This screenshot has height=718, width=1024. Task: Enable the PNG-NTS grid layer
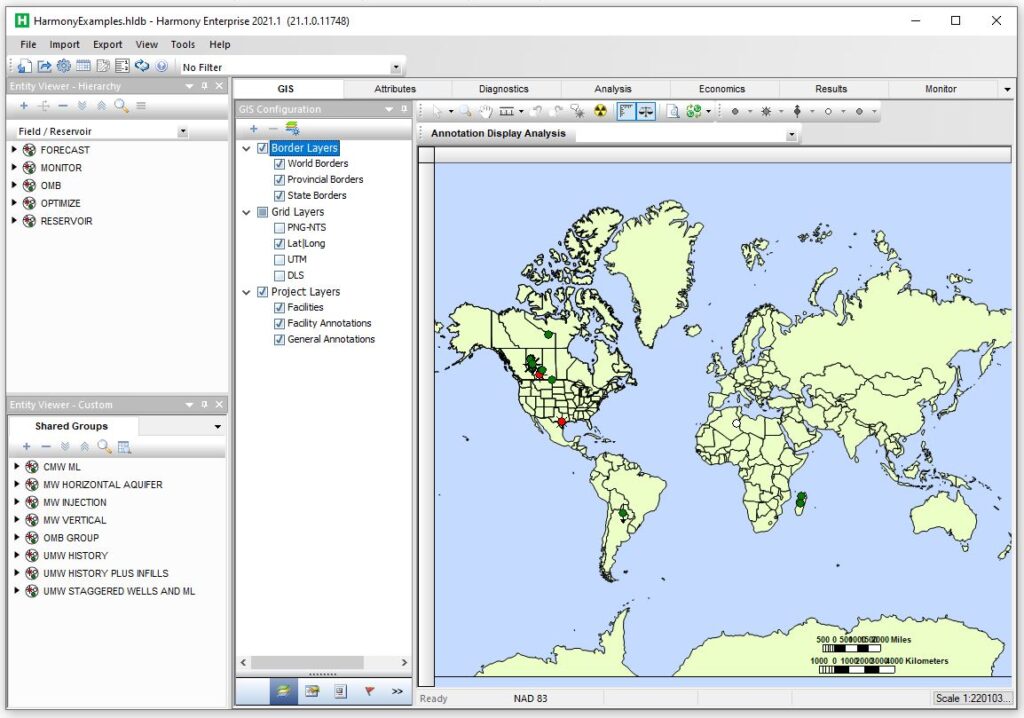point(280,228)
